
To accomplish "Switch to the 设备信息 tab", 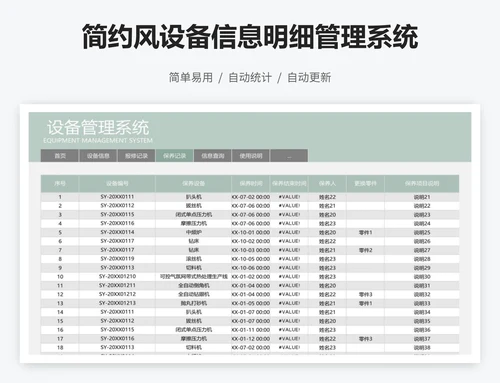I will coord(98,156).
